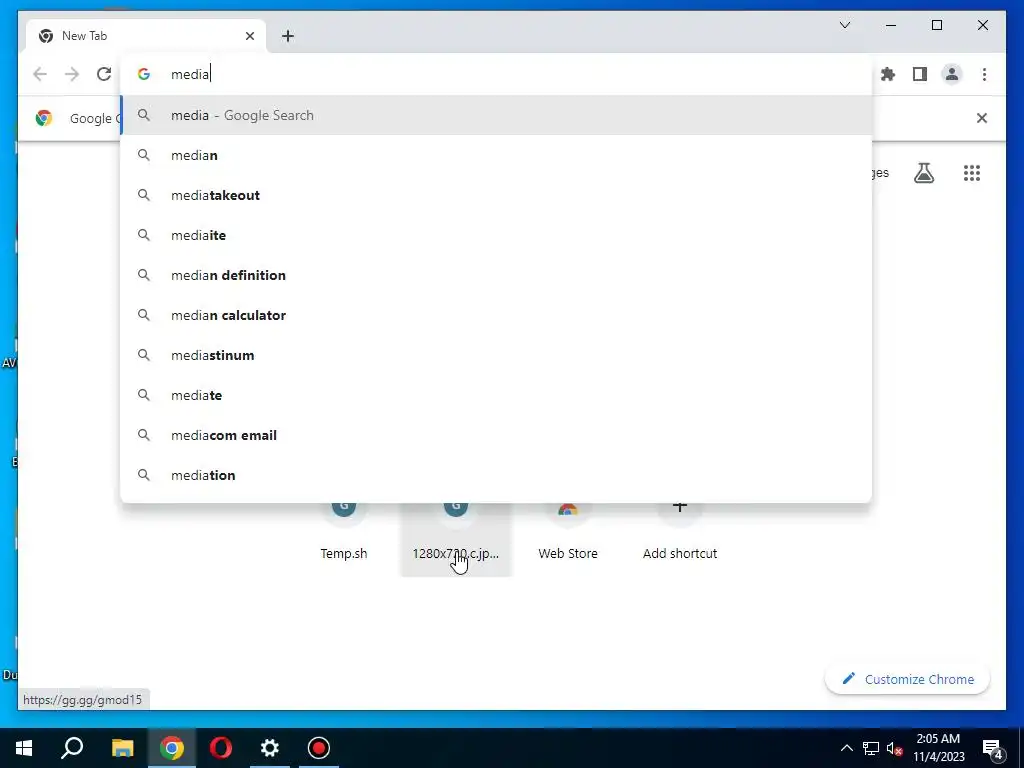1024x768 pixels.
Task: Reload the page with refresh icon
Action: pos(104,74)
